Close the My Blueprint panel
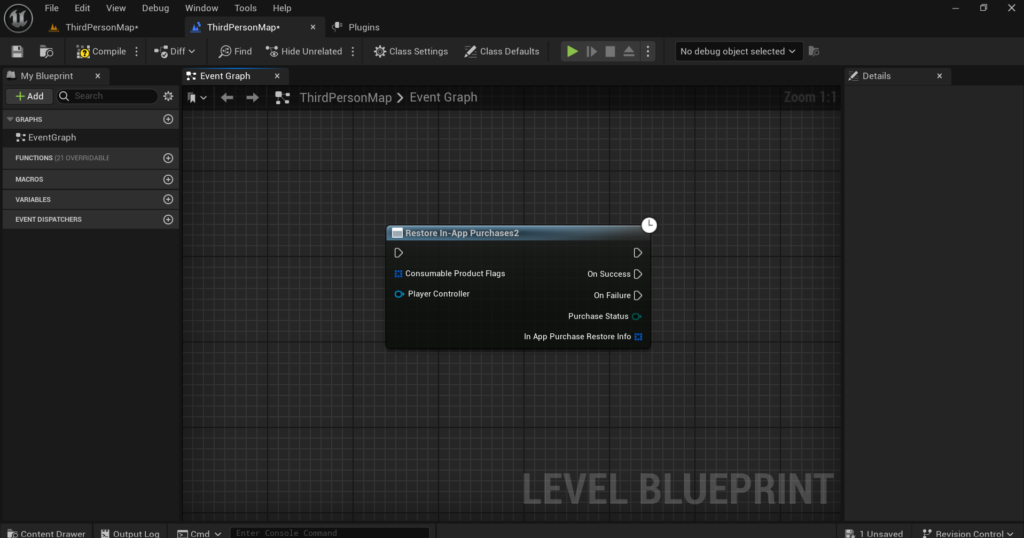The width and height of the screenshot is (1024, 538). 97,76
